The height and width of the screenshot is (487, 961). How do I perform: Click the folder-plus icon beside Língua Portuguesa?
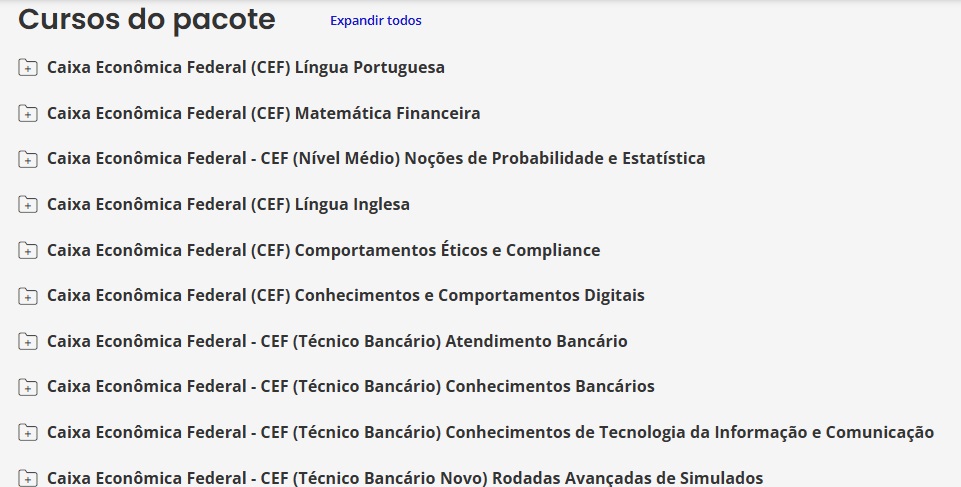[x=28, y=67]
